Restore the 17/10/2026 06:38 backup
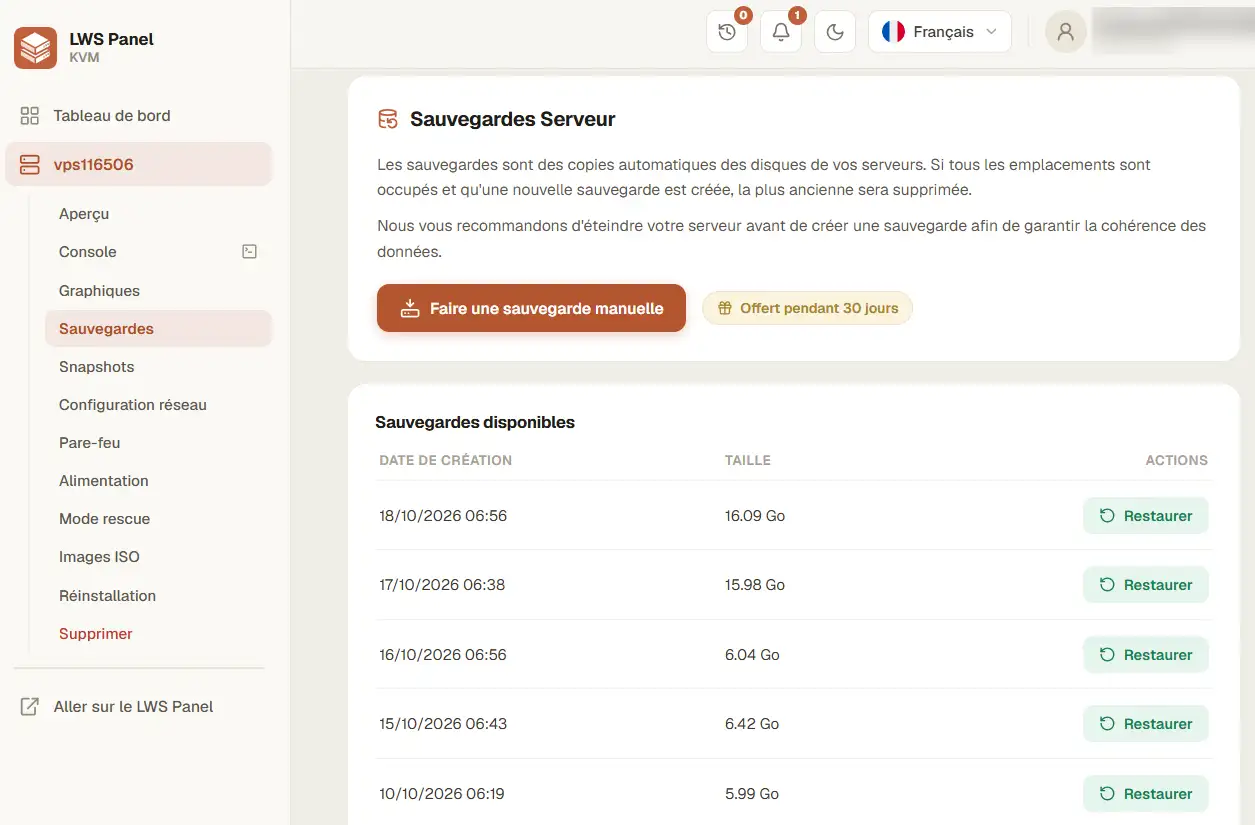This screenshot has width=1255, height=825. coord(1146,585)
